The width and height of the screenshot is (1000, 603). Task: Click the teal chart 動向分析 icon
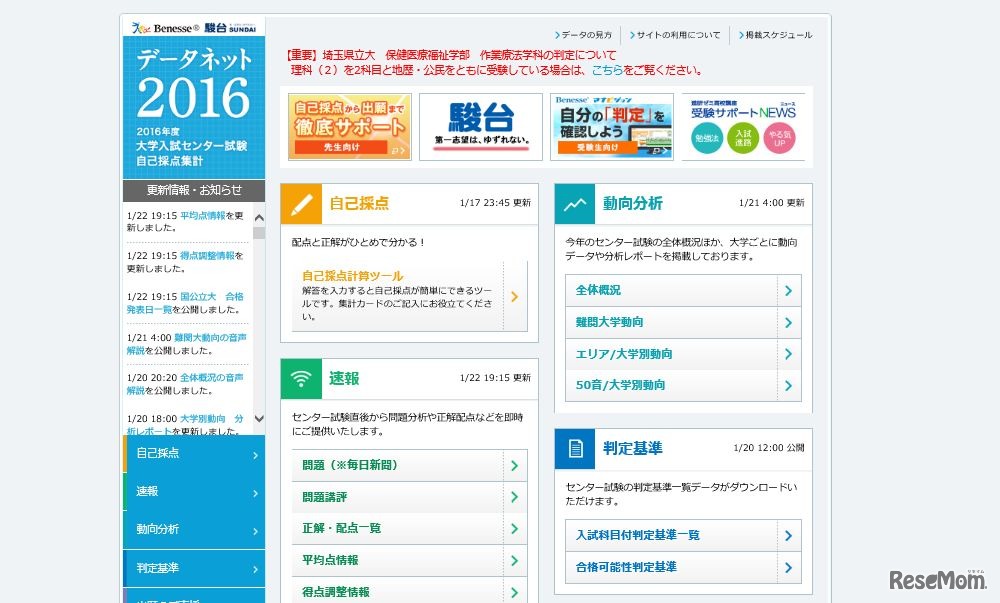tap(575, 203)
